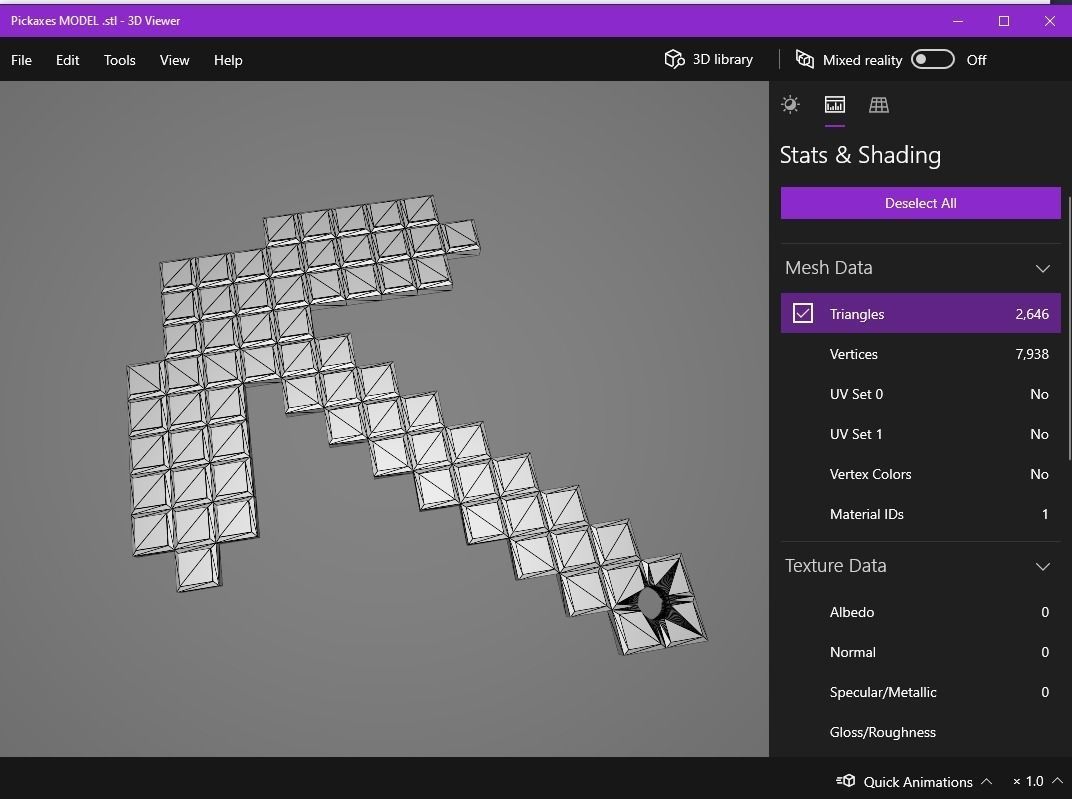
Task: Click the Mixed reality icon
Action: (805, 59)
